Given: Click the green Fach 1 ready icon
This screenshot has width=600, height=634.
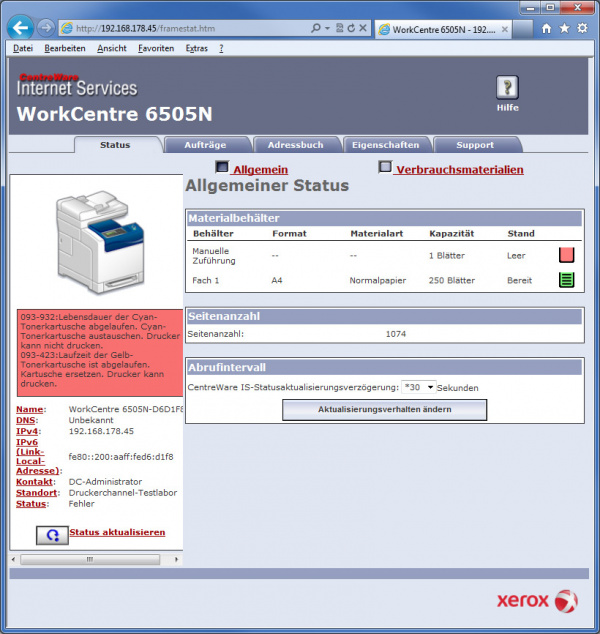Looking at the screenshot, I should (566, 280).
